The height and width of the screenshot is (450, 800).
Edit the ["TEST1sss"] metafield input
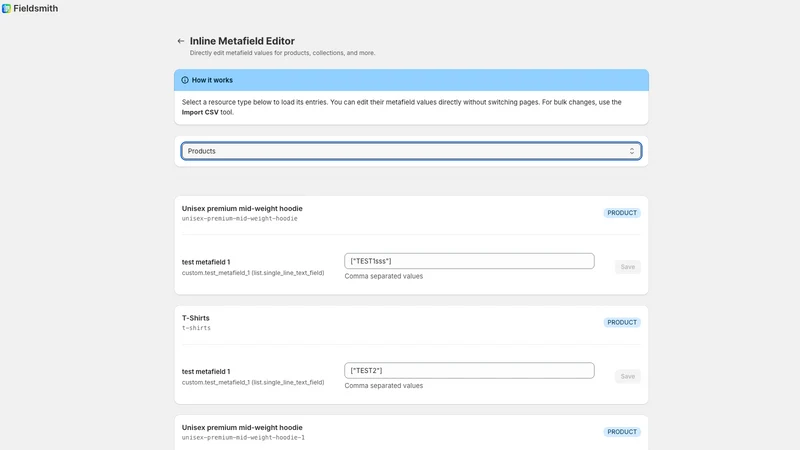pyautogui.click(x=469, y=261)
